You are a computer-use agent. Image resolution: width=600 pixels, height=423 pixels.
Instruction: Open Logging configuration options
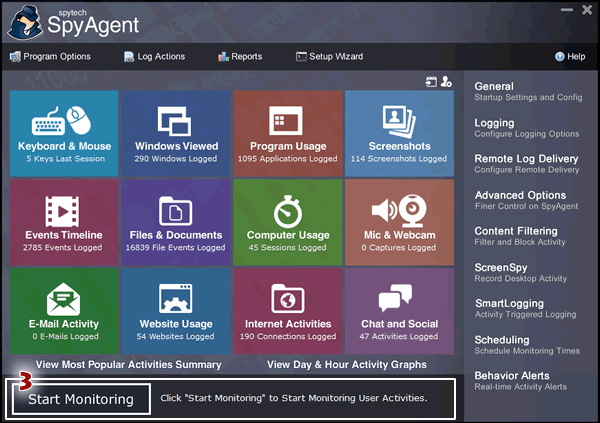pyautogui.click(x=527, y=128)
